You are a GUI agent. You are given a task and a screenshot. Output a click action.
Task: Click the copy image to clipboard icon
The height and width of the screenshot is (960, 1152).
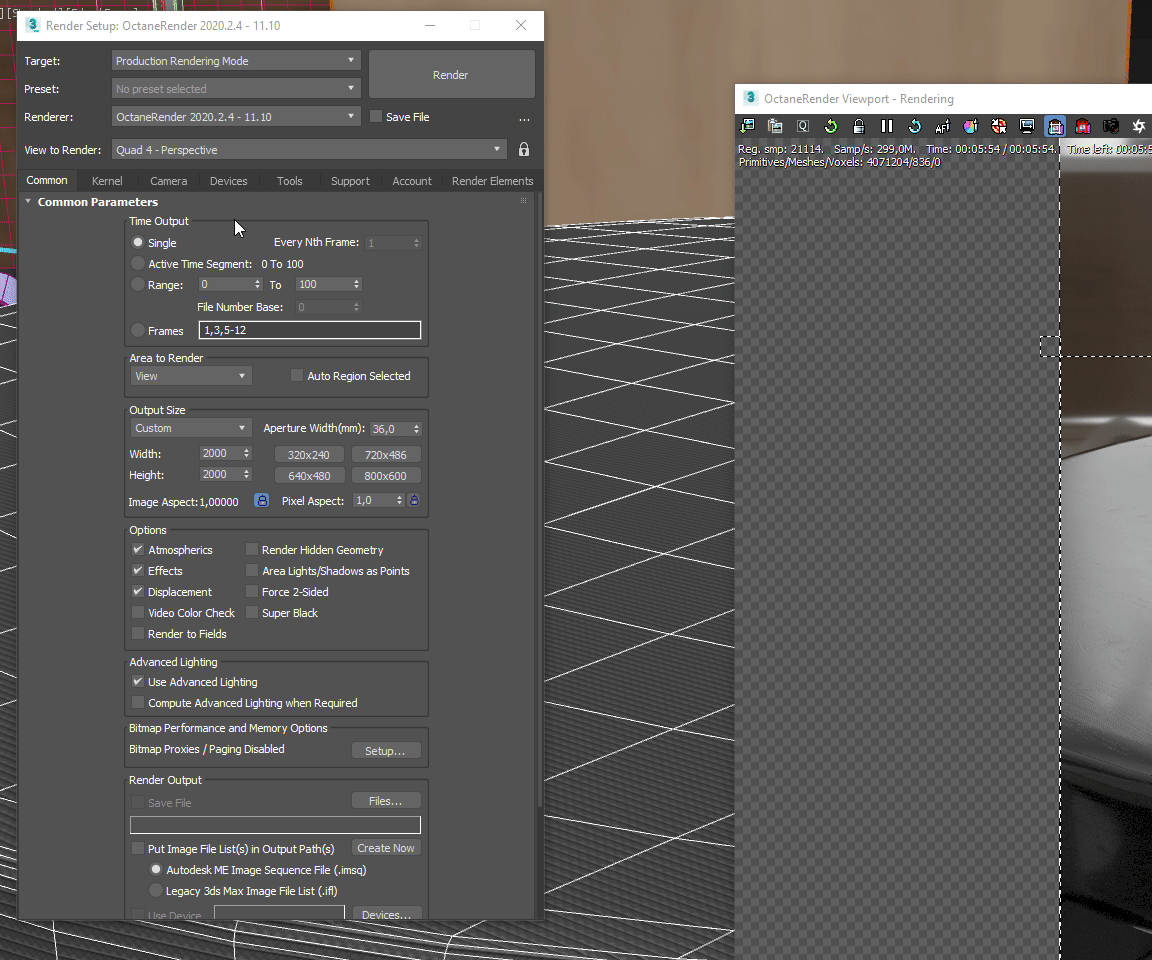(775, 126)
